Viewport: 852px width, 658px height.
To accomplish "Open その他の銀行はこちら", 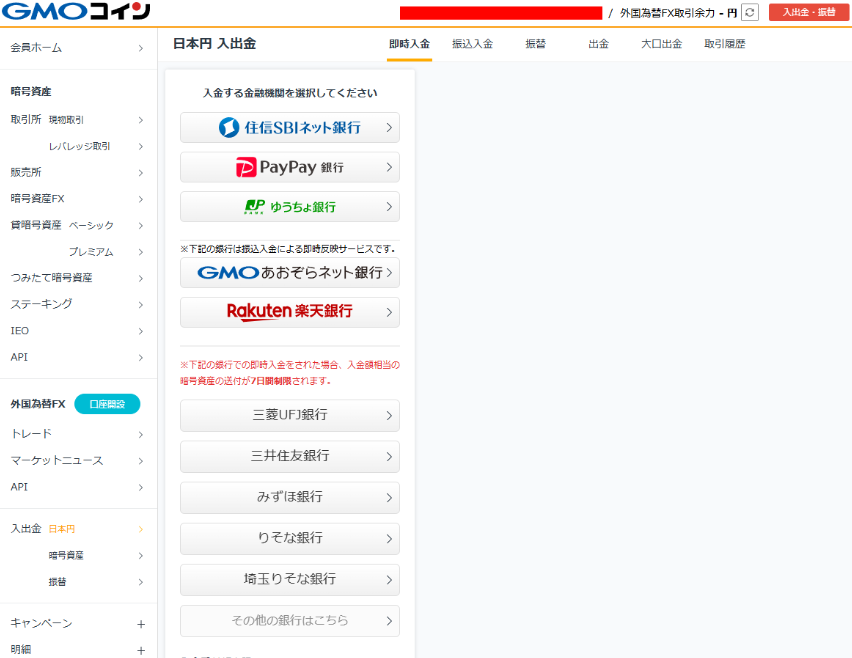I will pos(290,621).
